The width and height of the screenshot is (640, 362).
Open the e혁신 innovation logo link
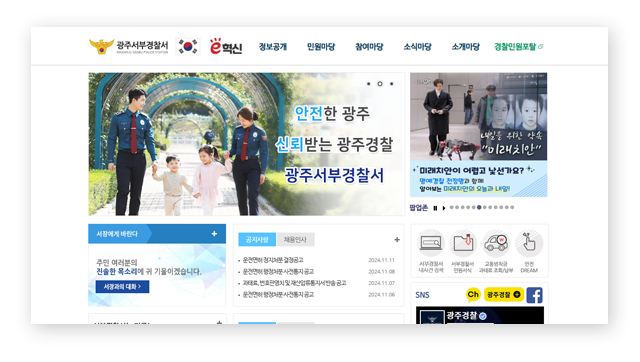(x=226, y=47)
